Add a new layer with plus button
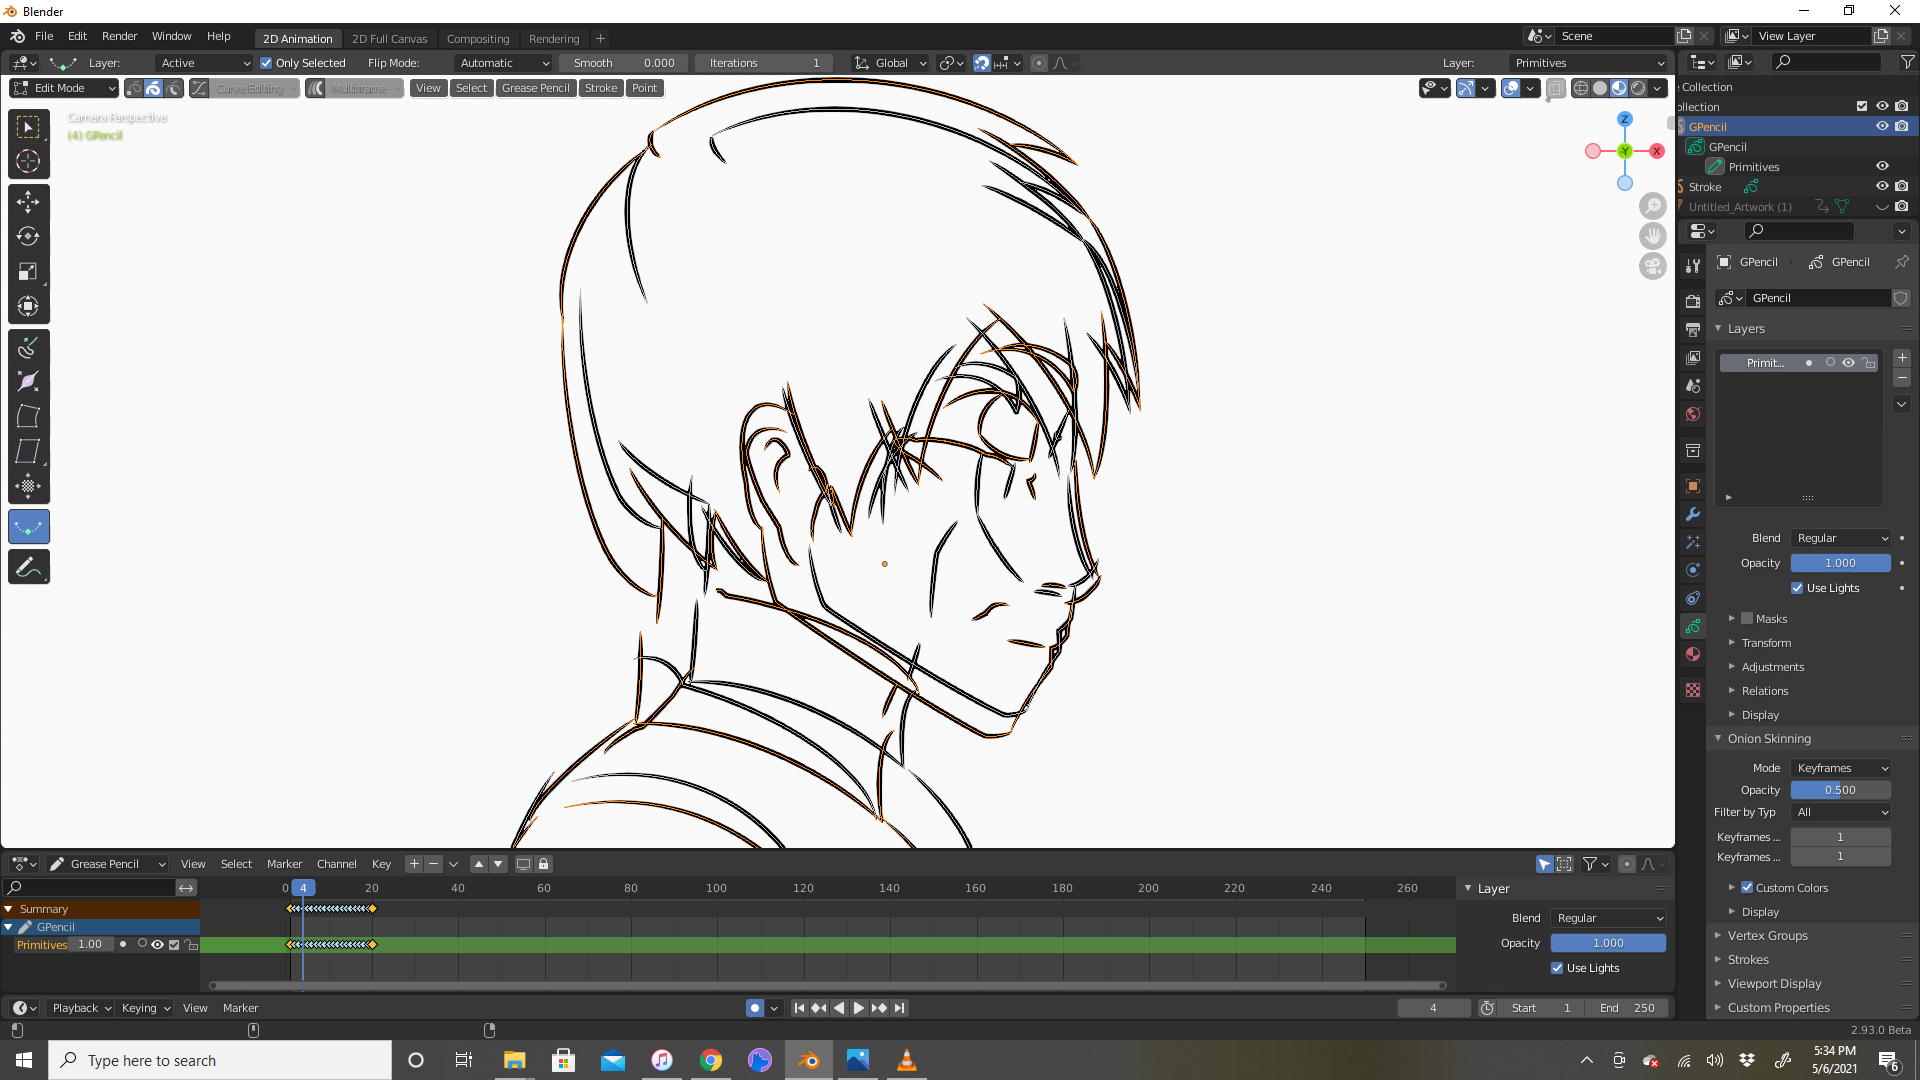Screen dimensions: 1920x1080 tap(1902, 358)
